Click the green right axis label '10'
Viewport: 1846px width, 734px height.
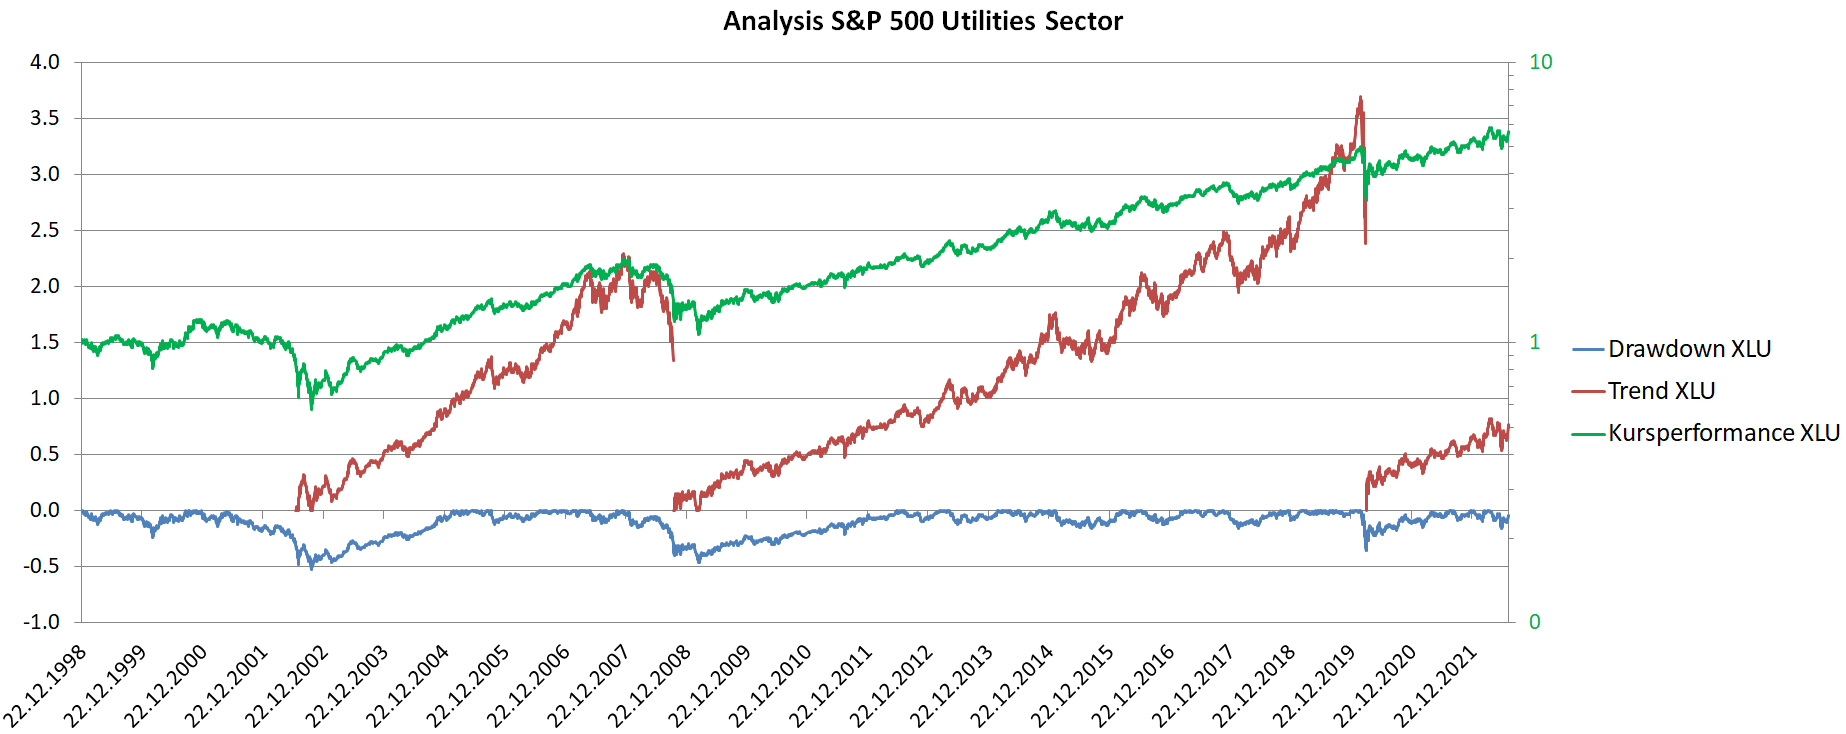[x=1540, y=62]
